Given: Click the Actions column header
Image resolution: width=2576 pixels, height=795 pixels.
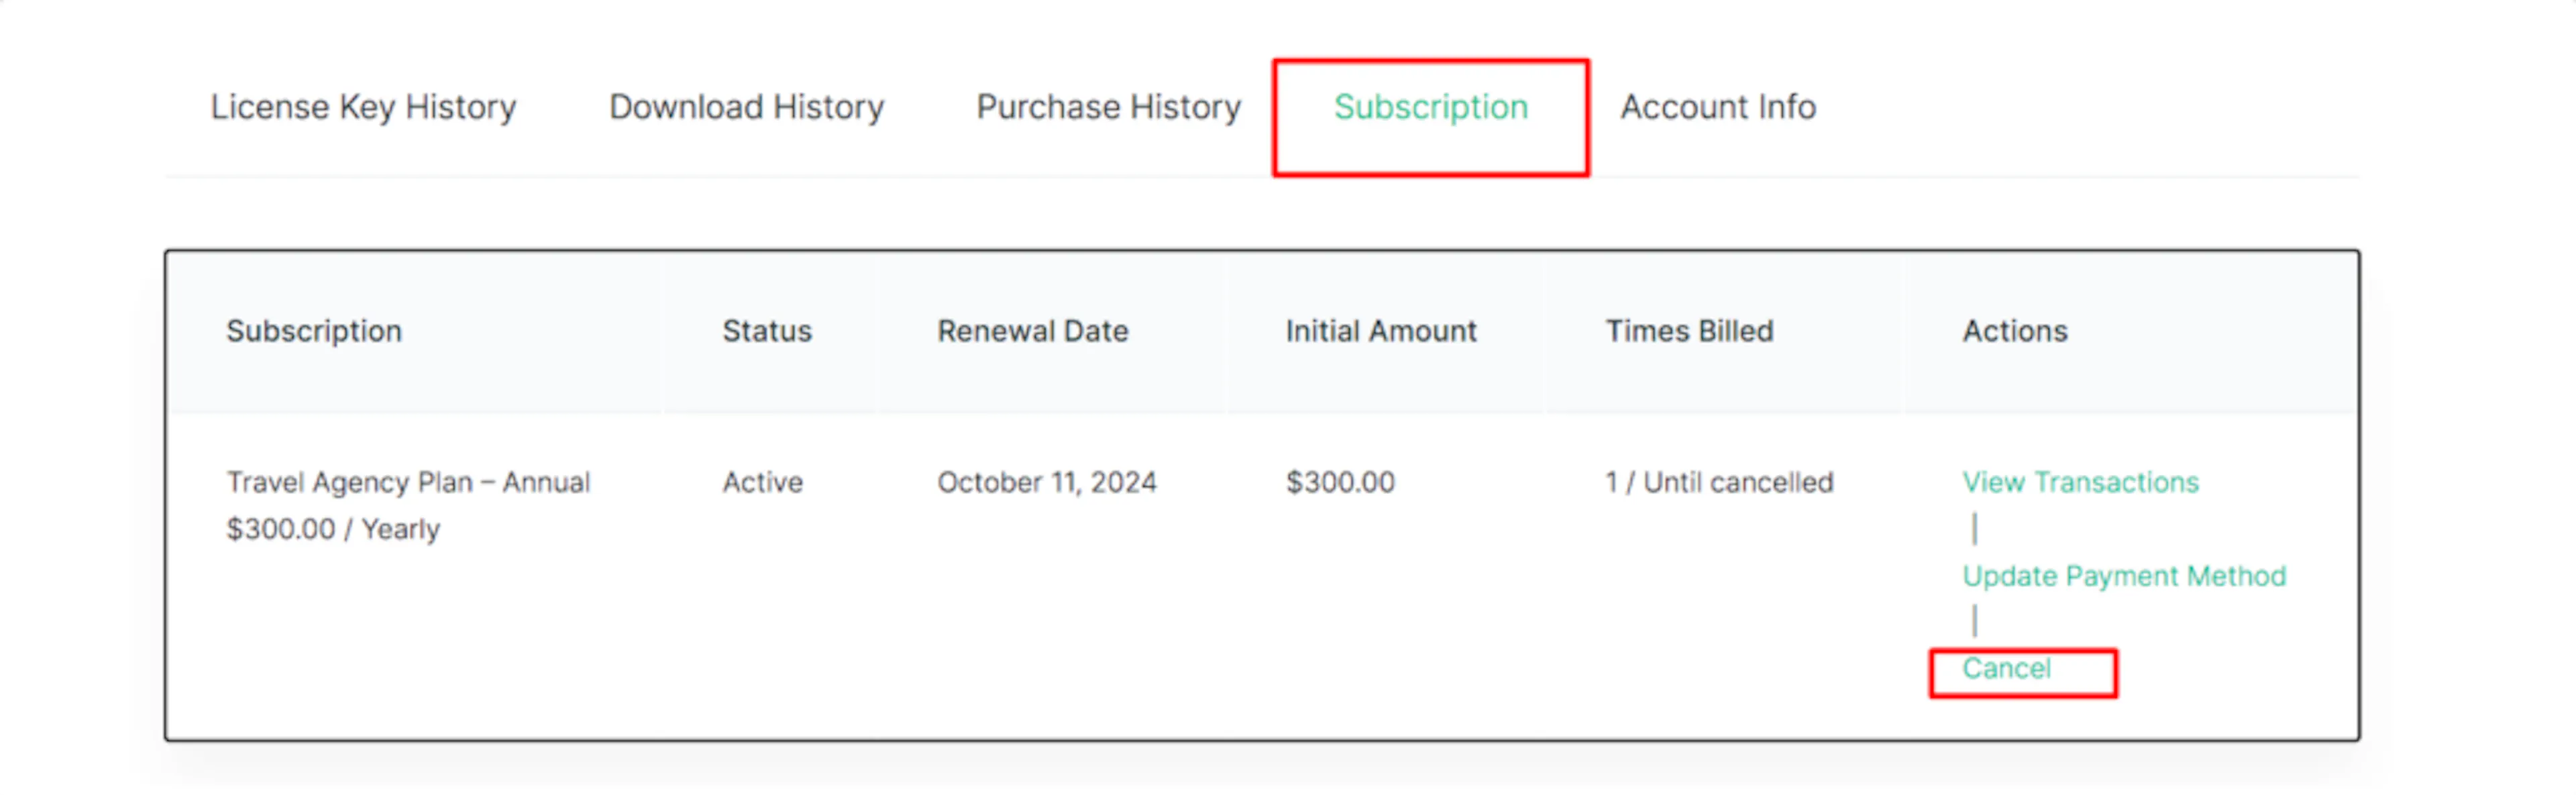Looking at the screenshot, I should [2014, 331].
